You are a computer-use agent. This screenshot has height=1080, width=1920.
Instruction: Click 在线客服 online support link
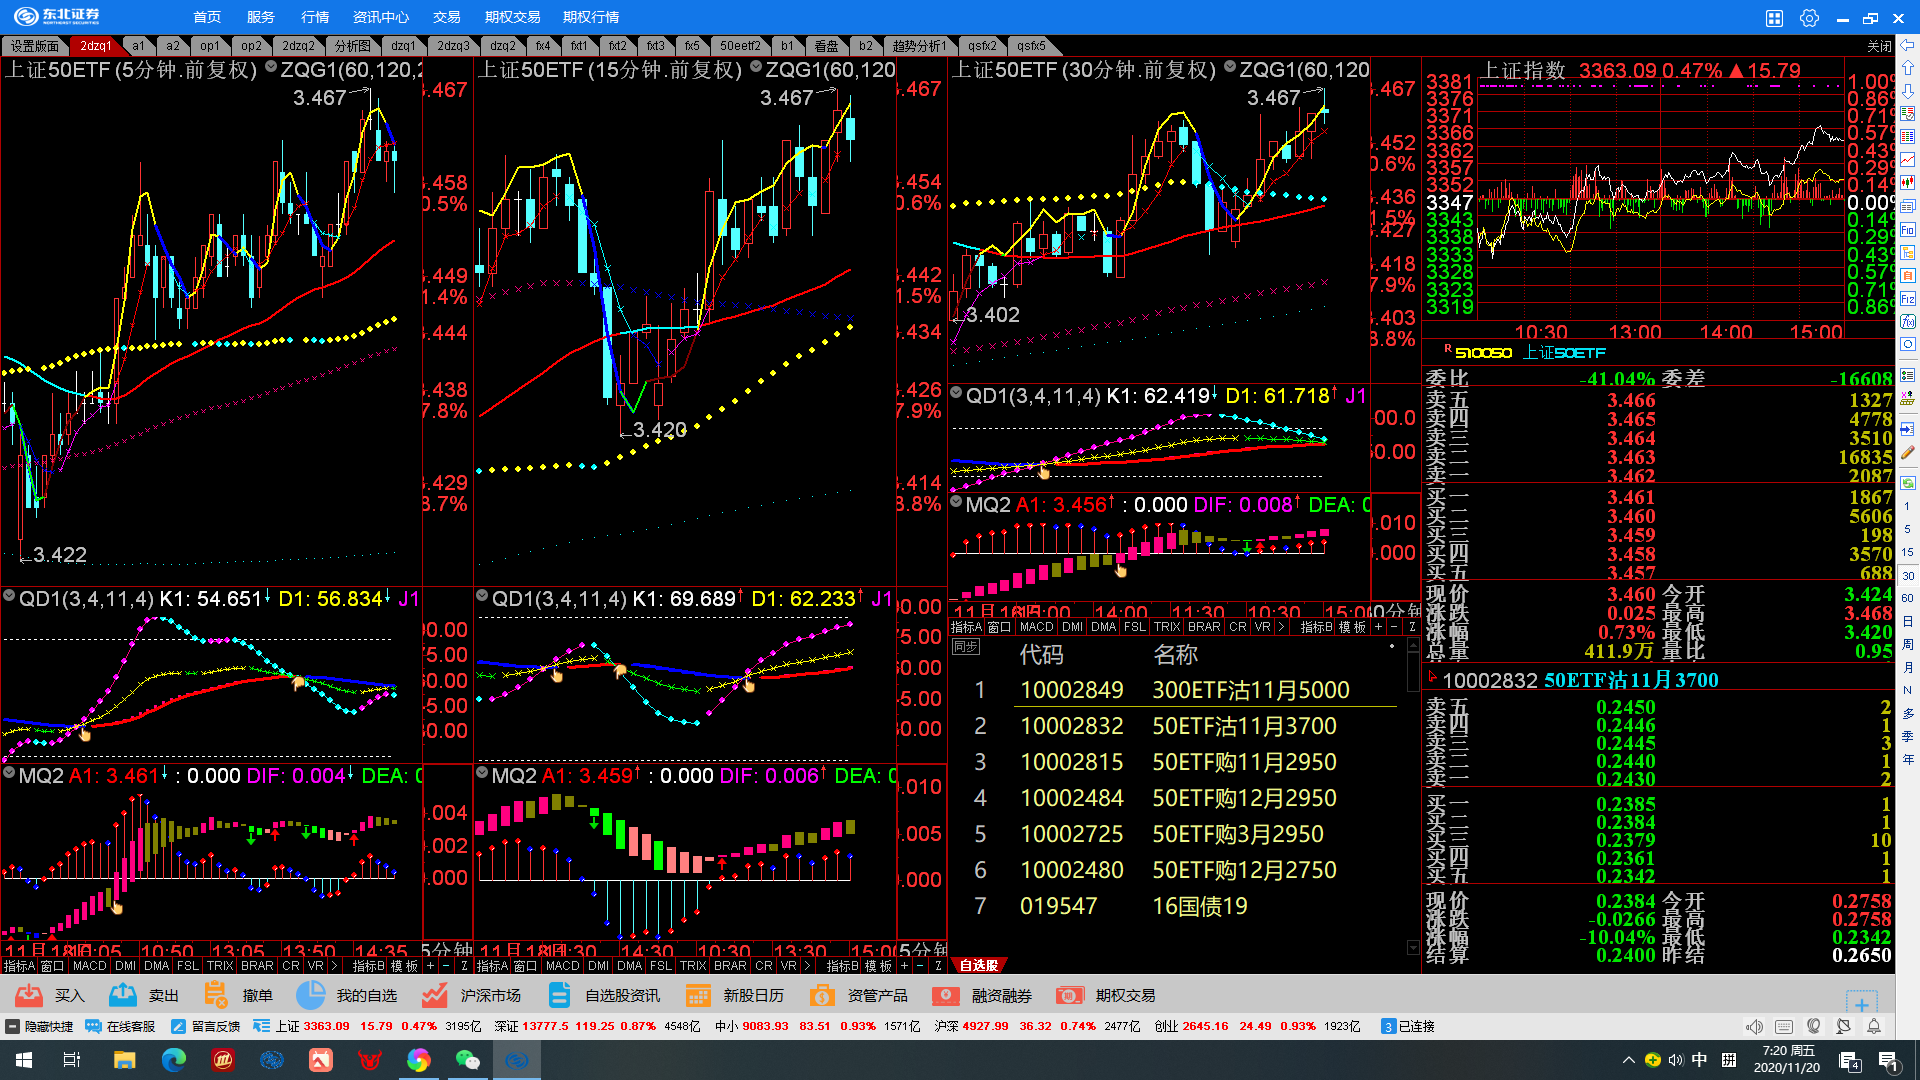(x=121, y=1026)
